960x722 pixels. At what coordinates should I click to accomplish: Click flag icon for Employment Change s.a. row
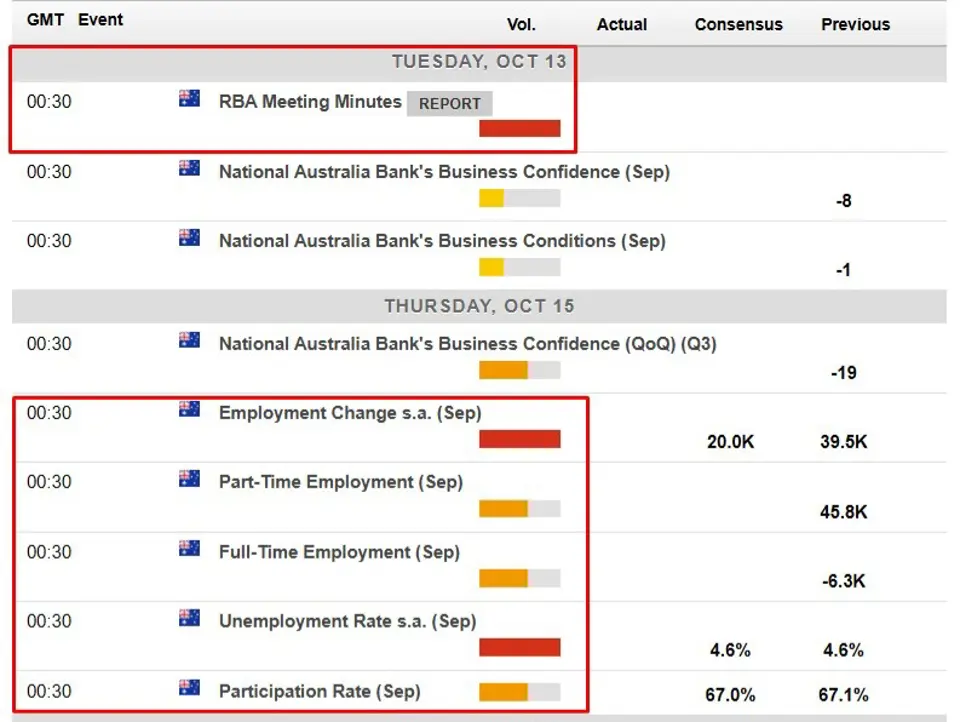point(189,409)
